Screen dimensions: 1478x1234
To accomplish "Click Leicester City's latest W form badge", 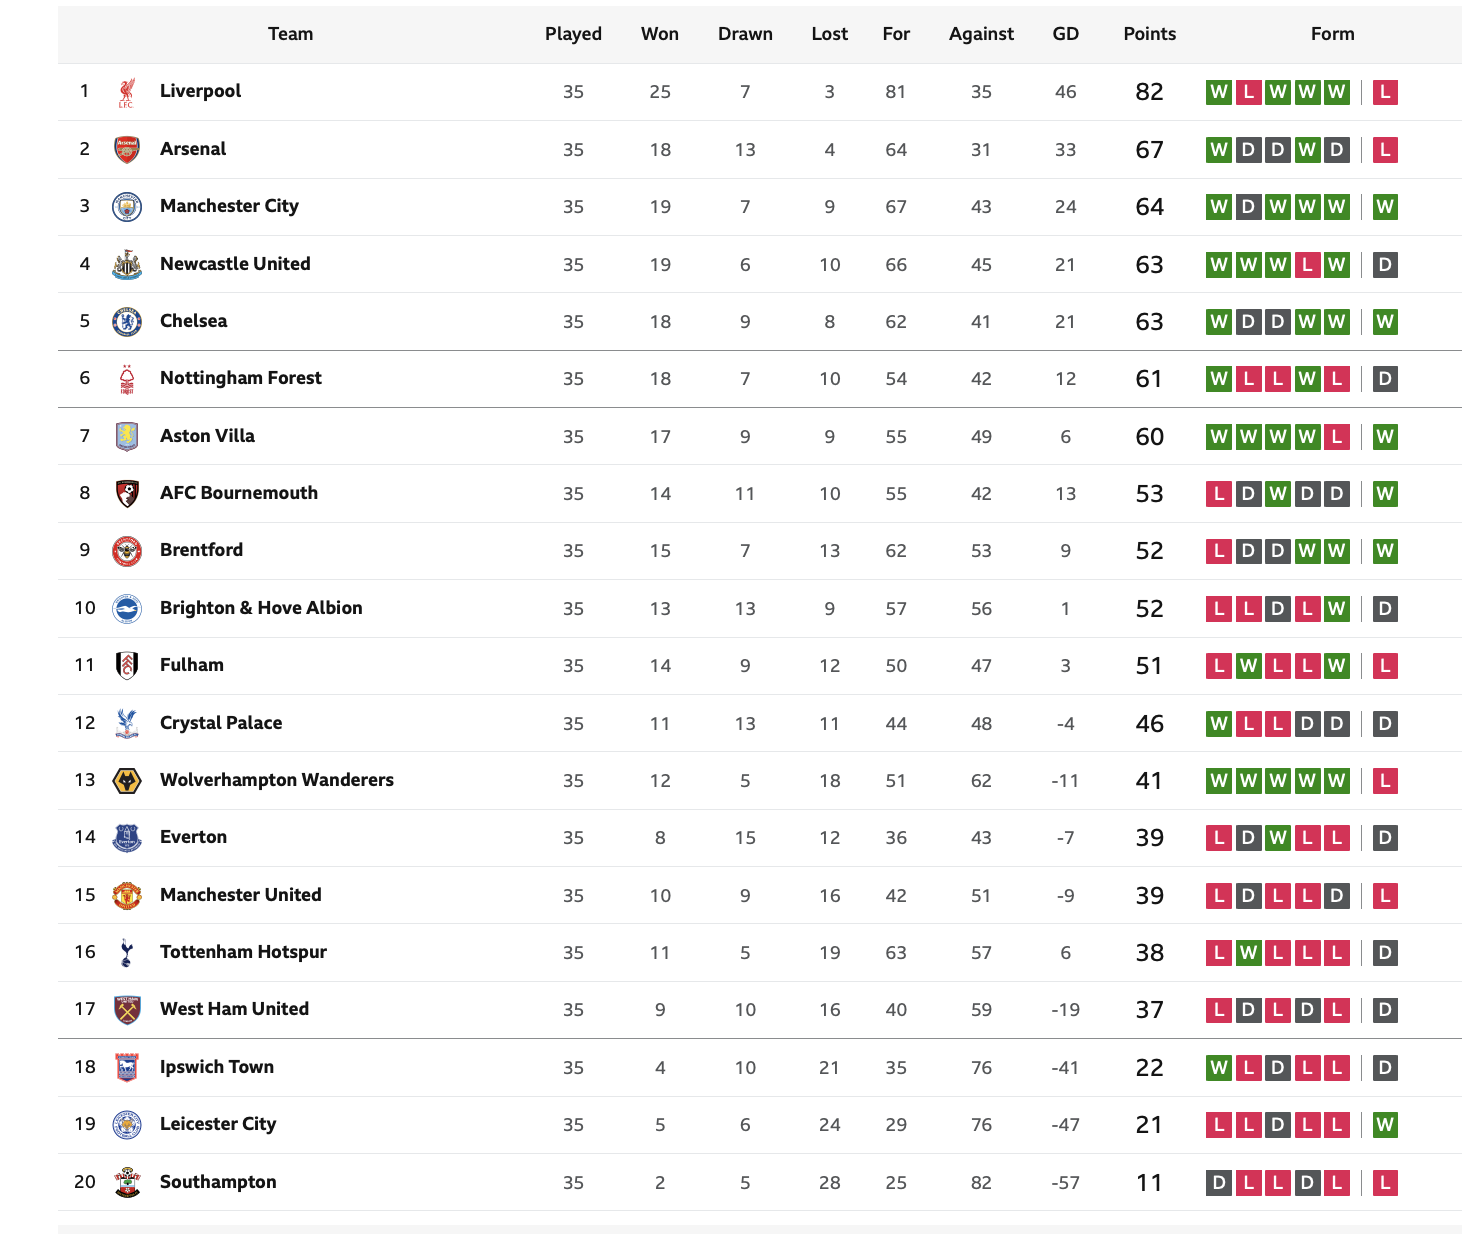I will point(1385,1125).
